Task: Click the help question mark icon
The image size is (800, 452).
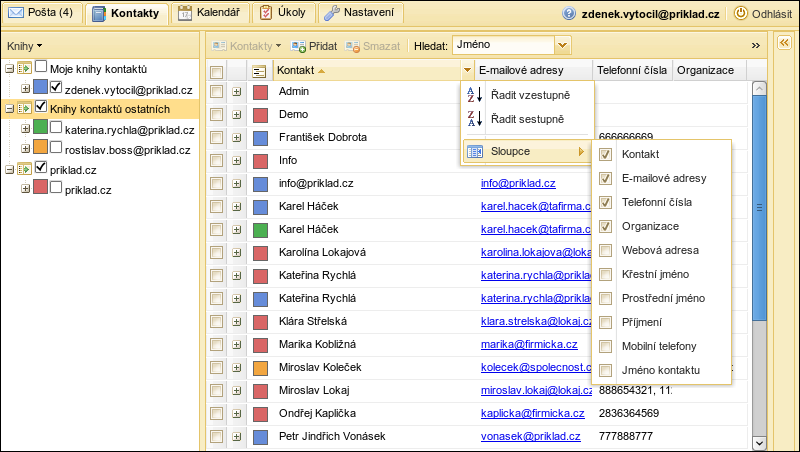Action: coord(569,14)
